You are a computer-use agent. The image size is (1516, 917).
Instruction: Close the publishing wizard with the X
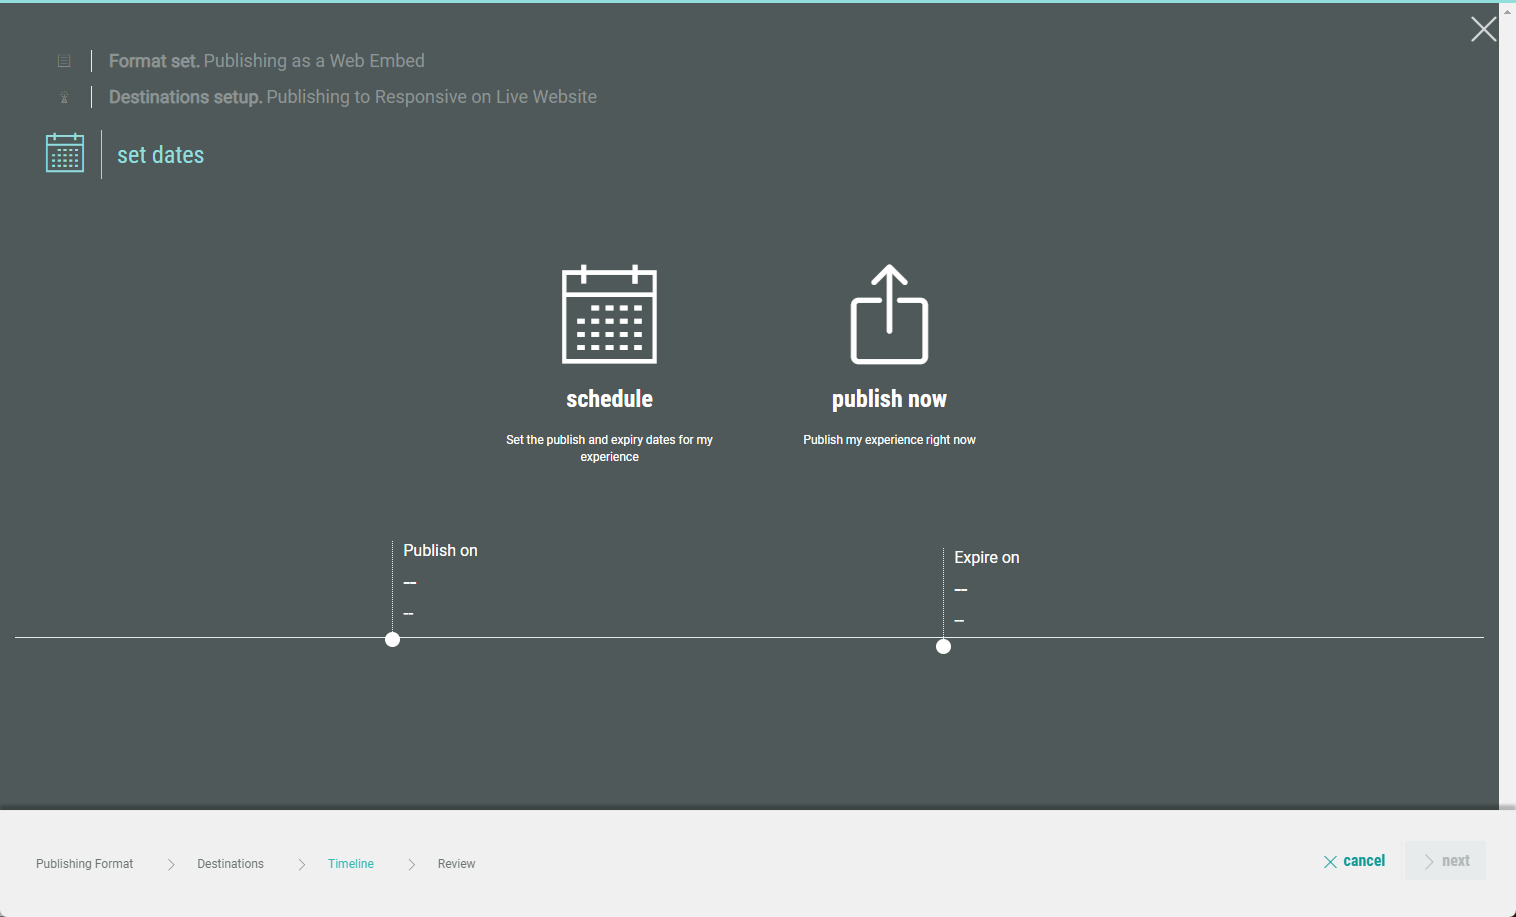(x=1483, y=29)
